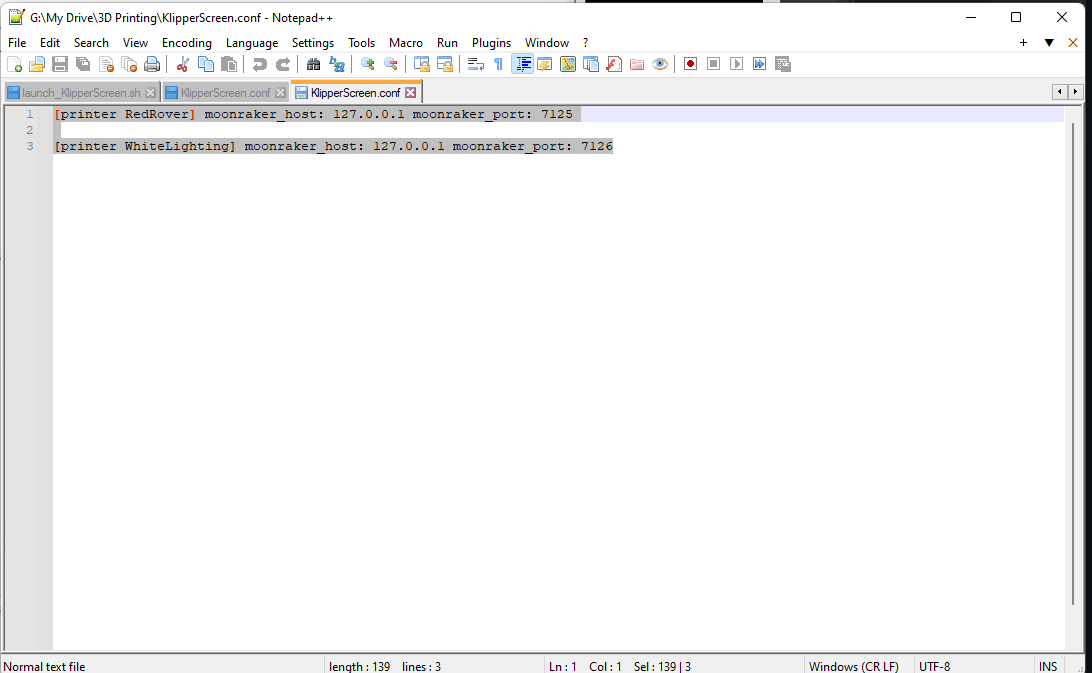Screen dimensions: 1092x673
Task: Enable file monitoring with the eye icon
Action: (660, 63)
